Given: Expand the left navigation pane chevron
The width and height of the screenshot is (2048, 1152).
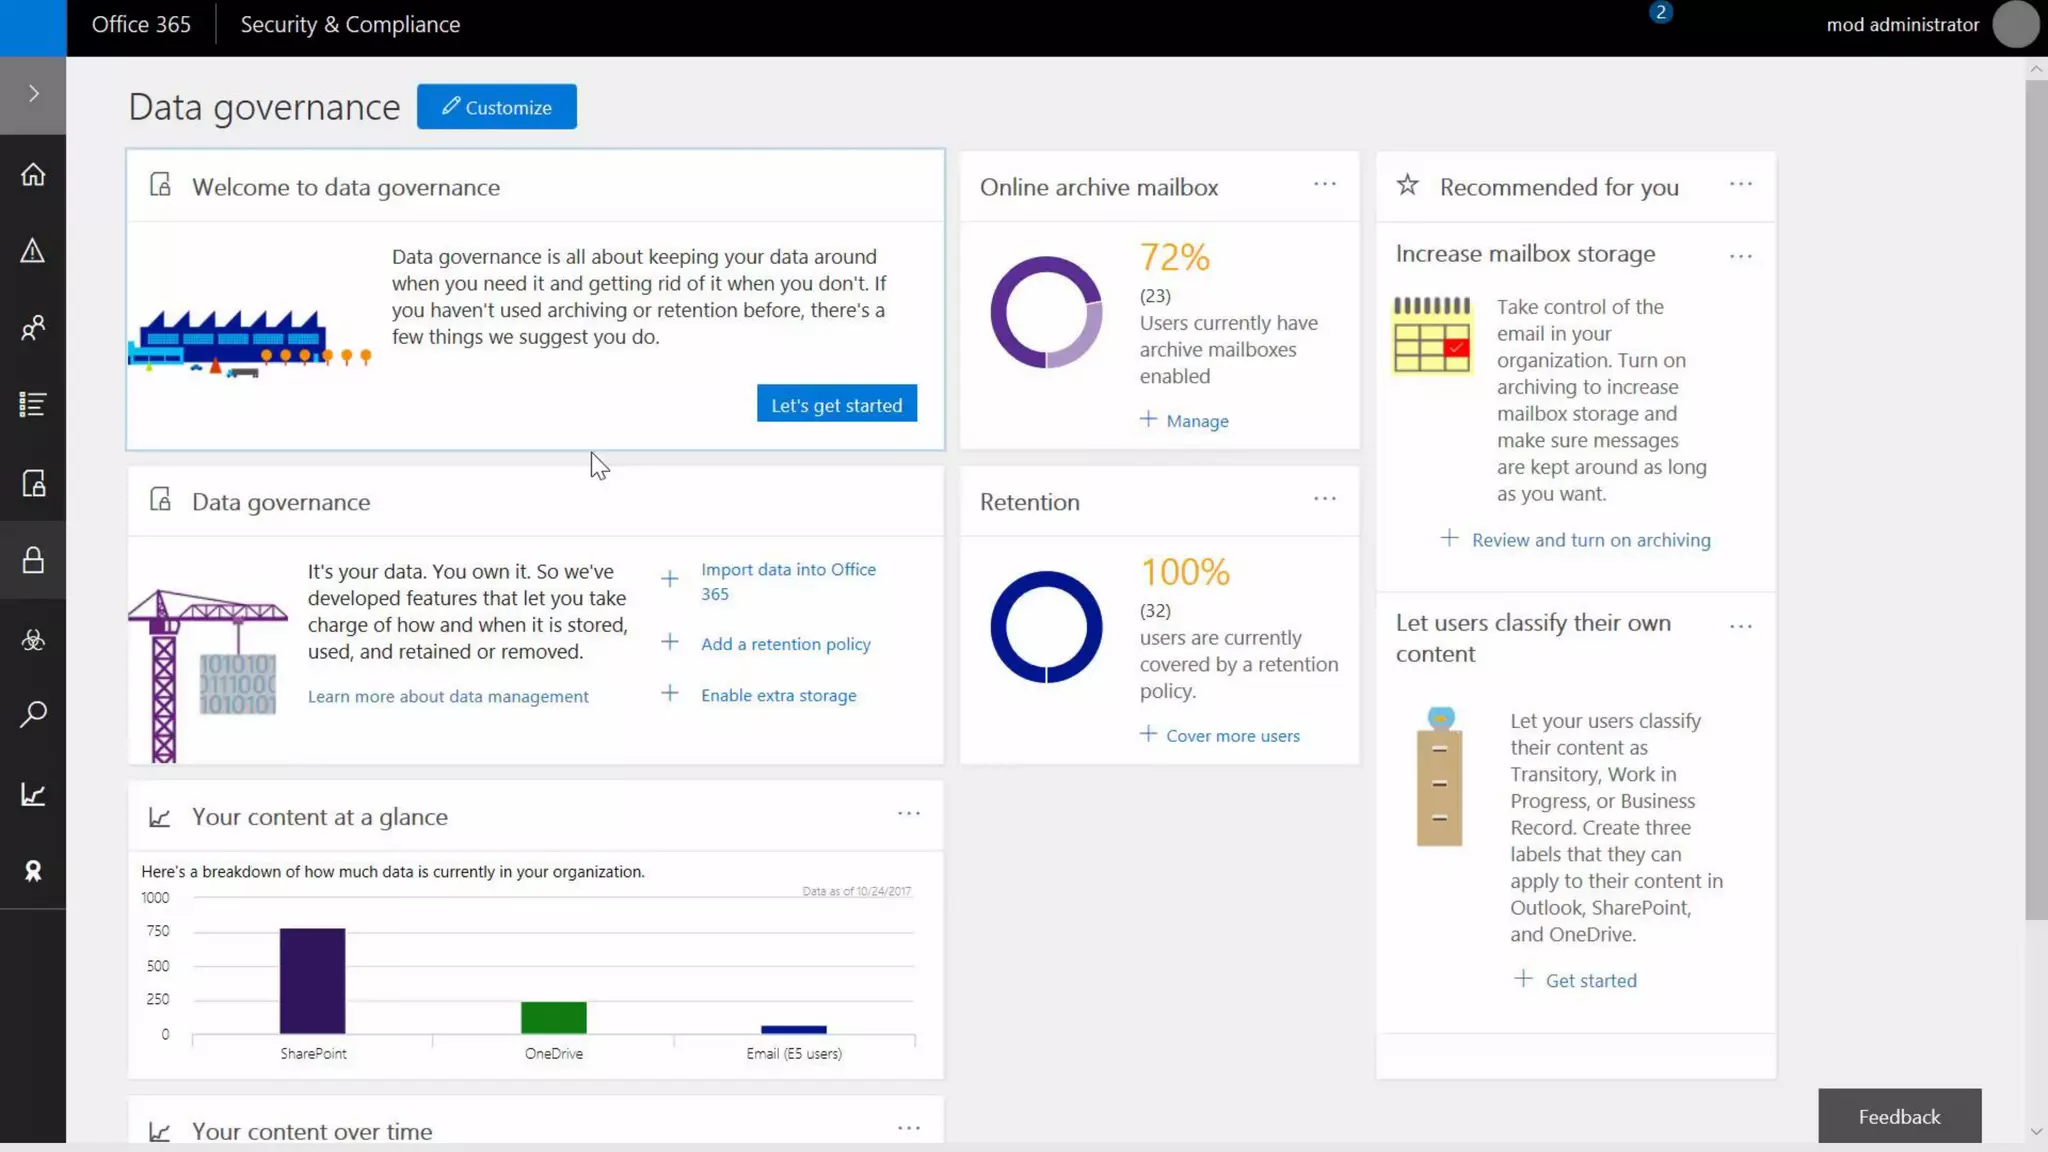Looking at the screenshot, I should click(33, 94).
